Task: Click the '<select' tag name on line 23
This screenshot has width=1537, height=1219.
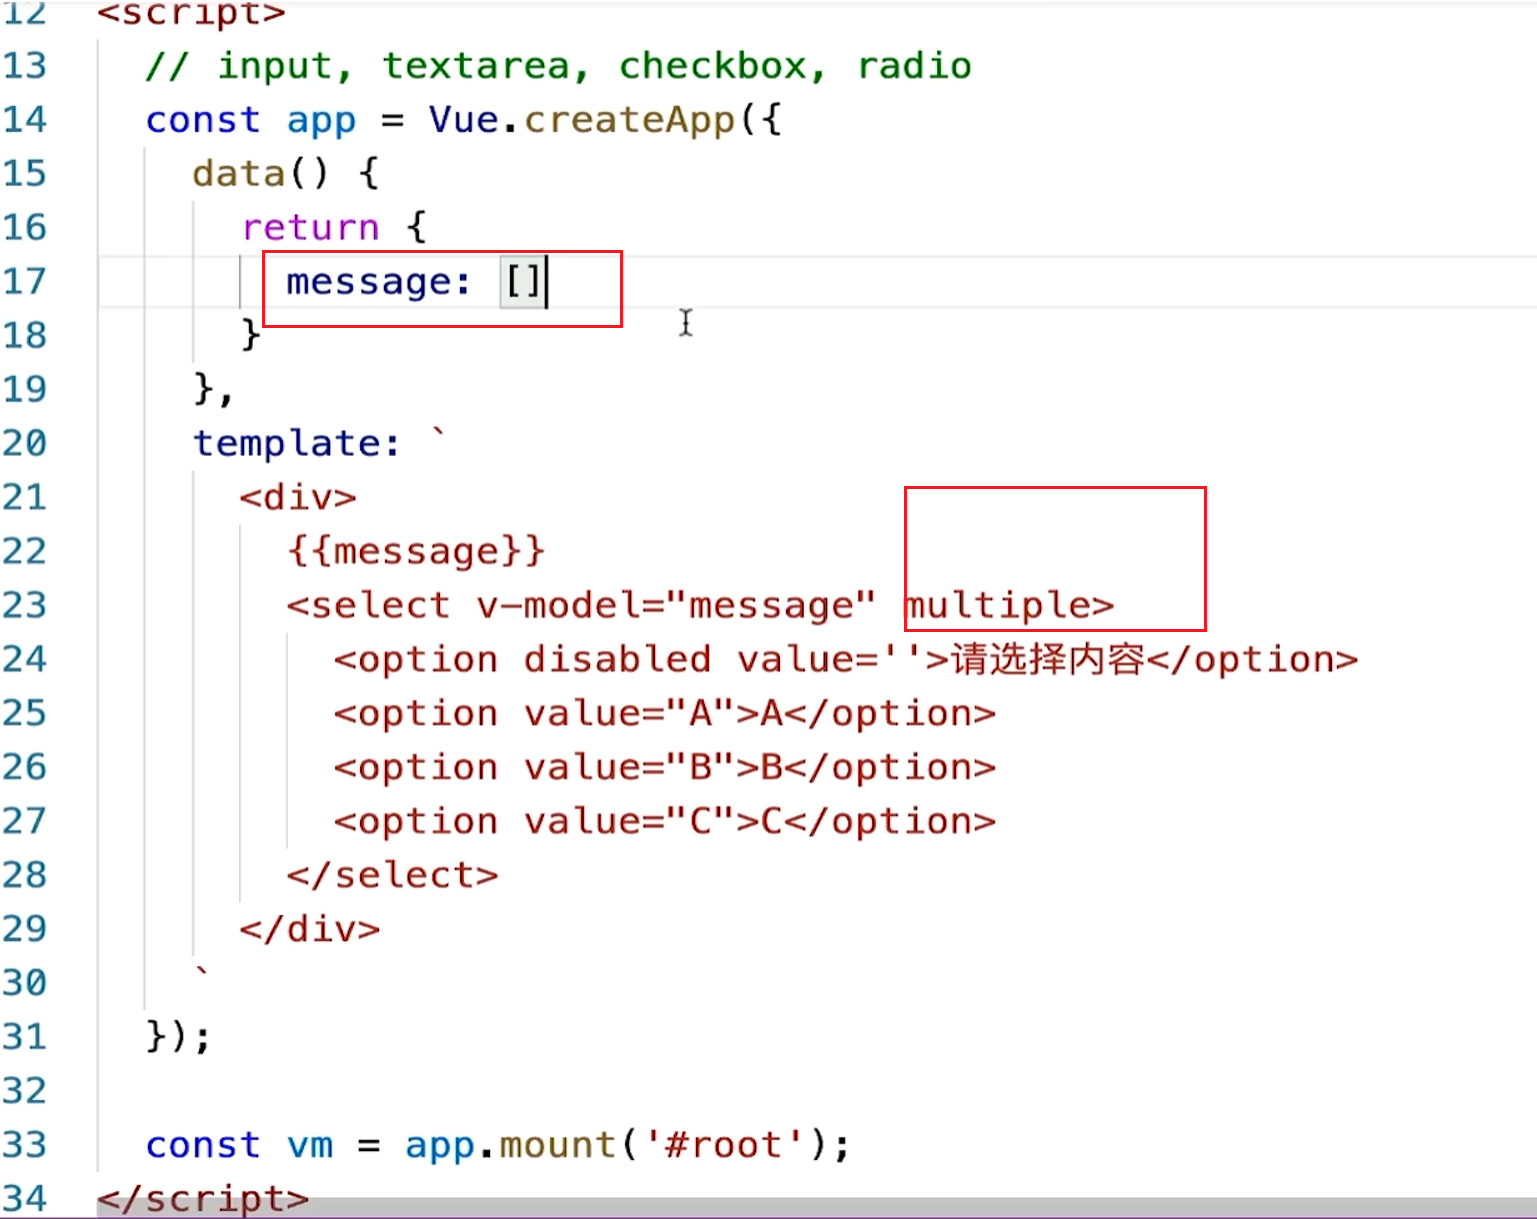Action: pos(368,606)
